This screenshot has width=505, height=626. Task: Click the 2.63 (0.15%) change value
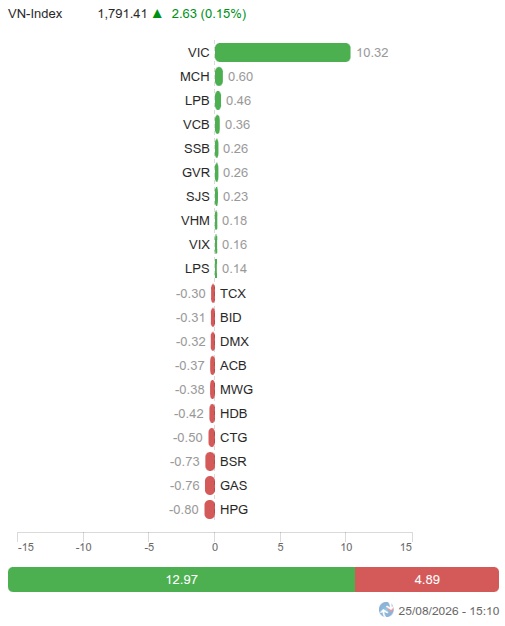coord(209,14)
